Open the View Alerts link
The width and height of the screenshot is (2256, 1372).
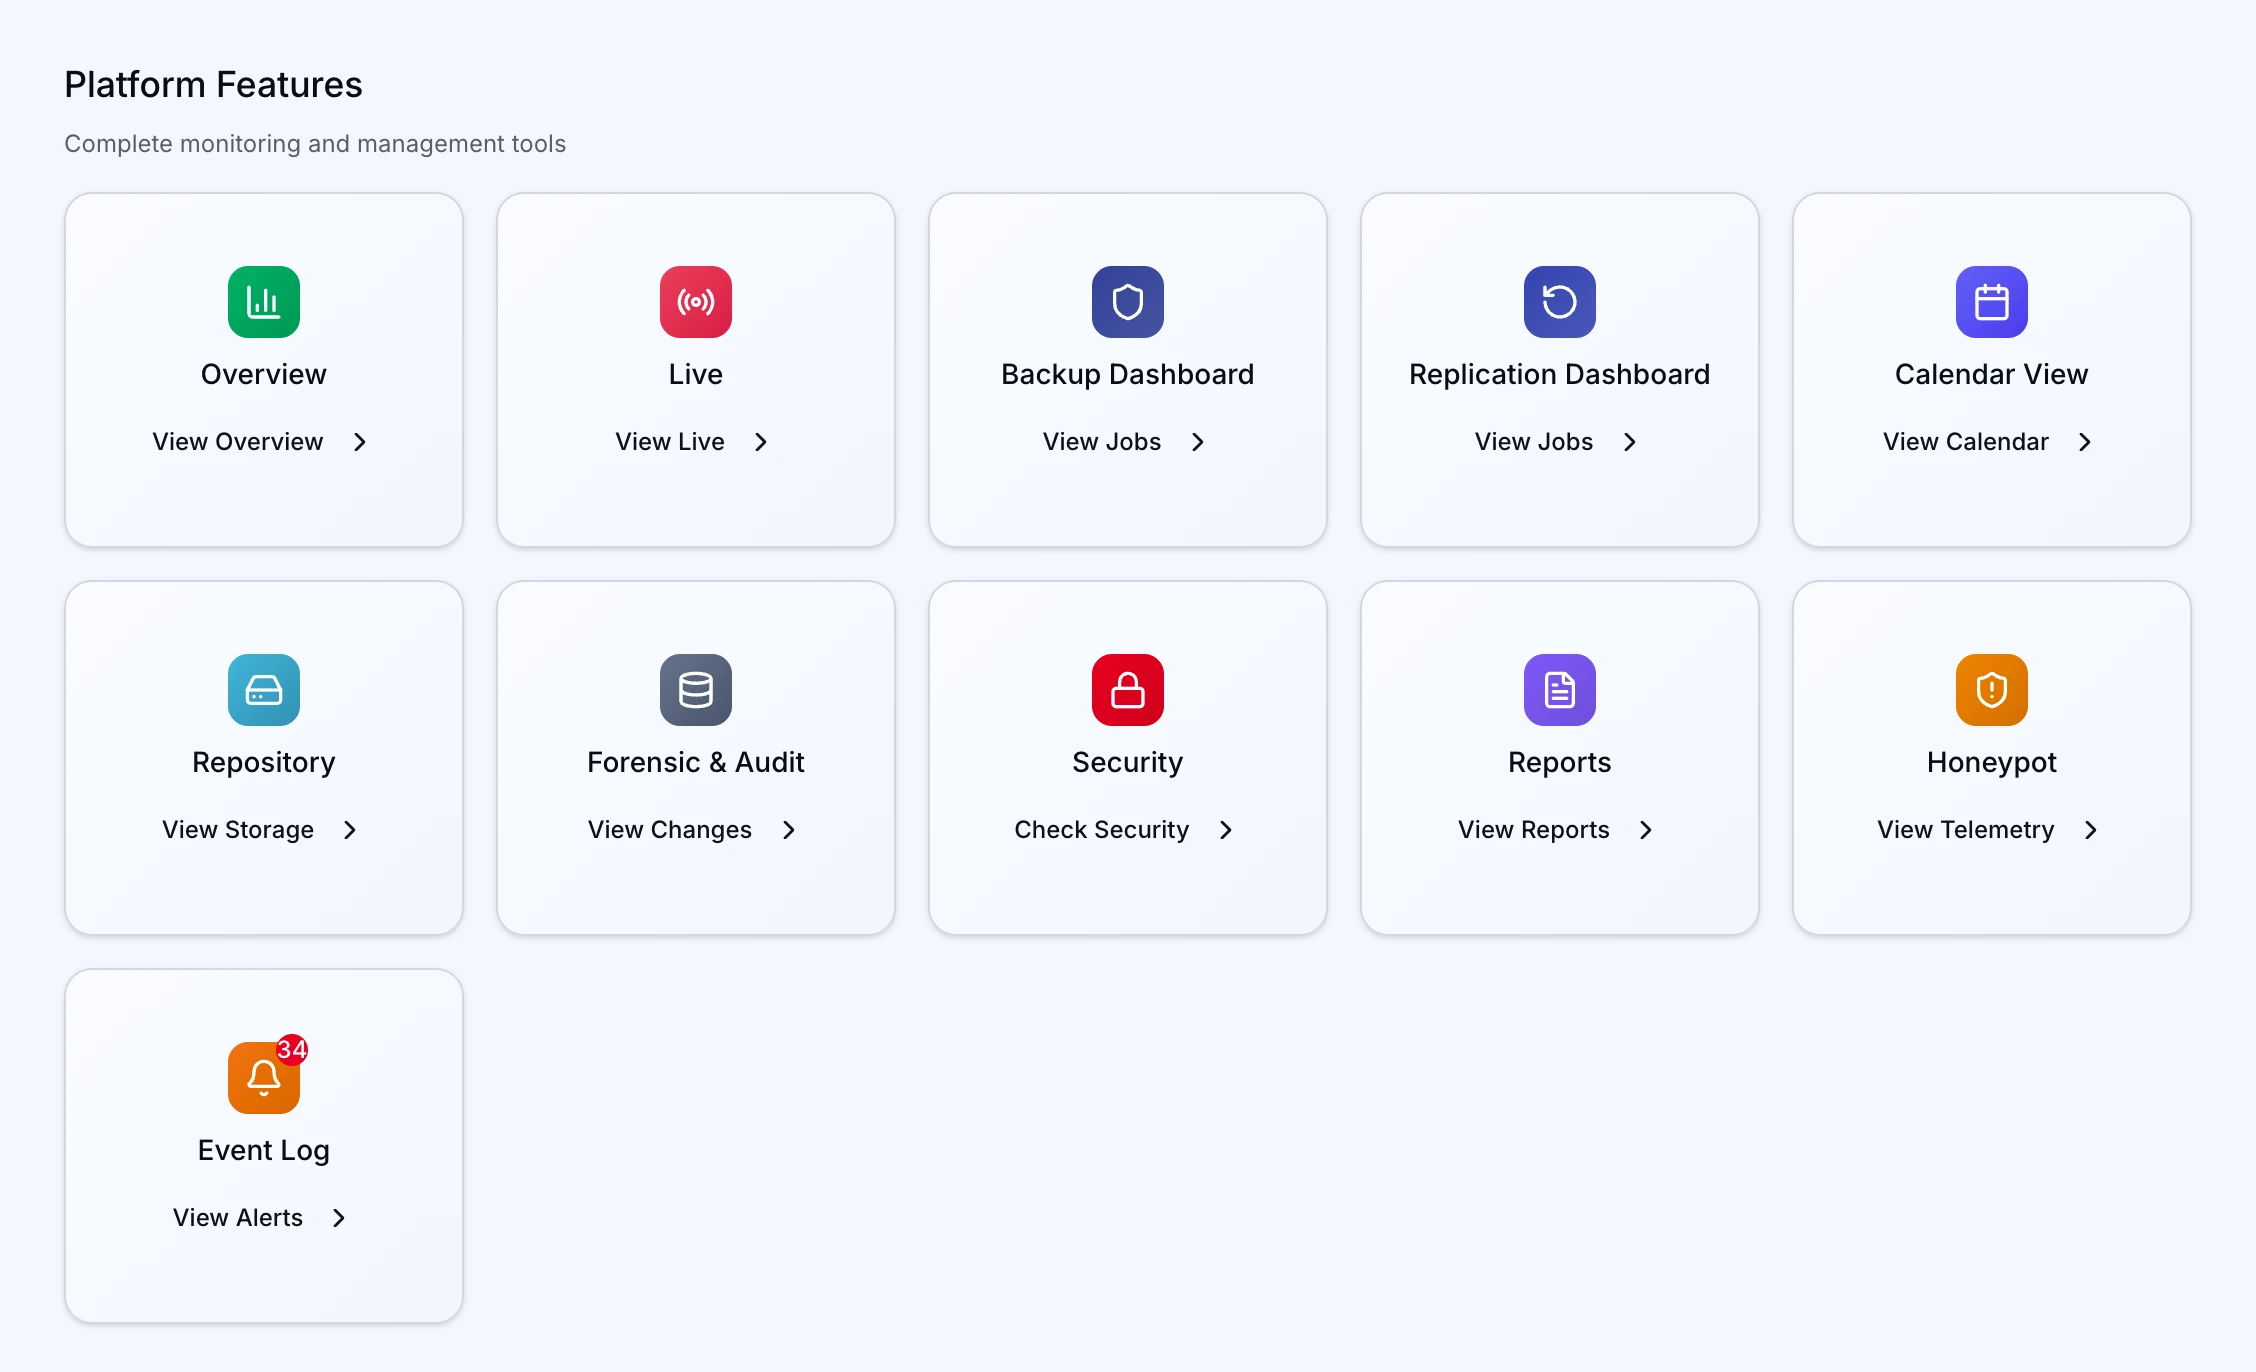238,1218
